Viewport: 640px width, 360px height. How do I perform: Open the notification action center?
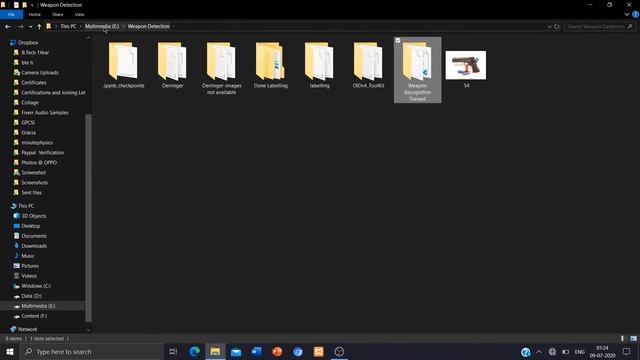[627, 351]
